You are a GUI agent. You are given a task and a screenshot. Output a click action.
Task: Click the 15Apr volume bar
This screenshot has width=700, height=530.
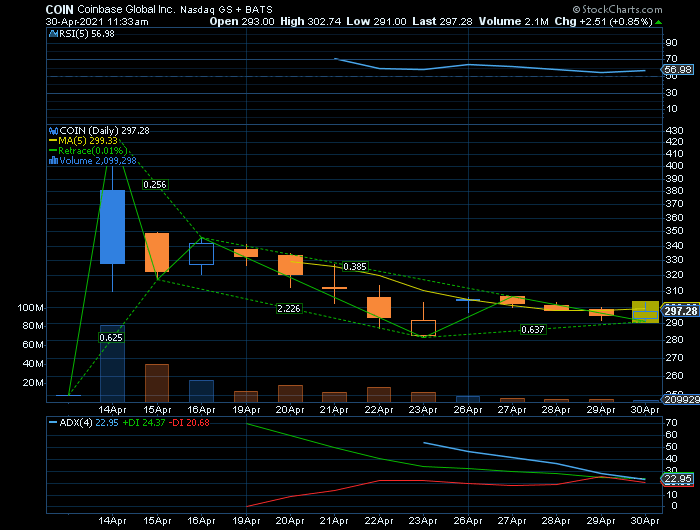tap(157, 383)
